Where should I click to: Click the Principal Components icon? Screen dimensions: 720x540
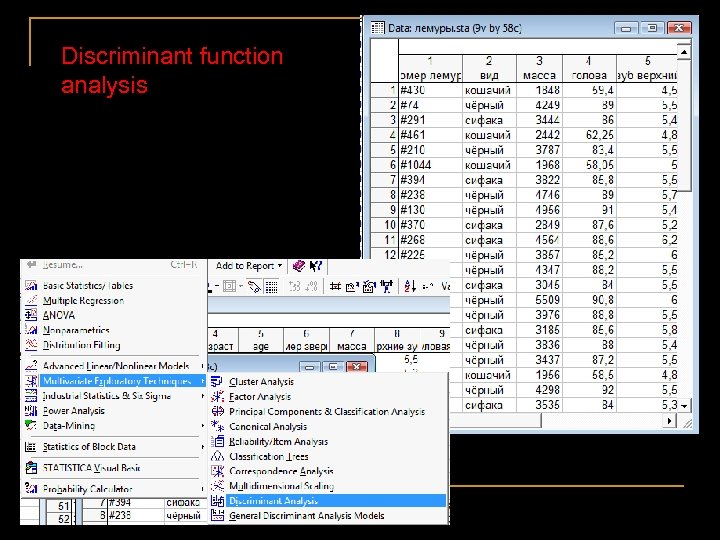point(217,411)
